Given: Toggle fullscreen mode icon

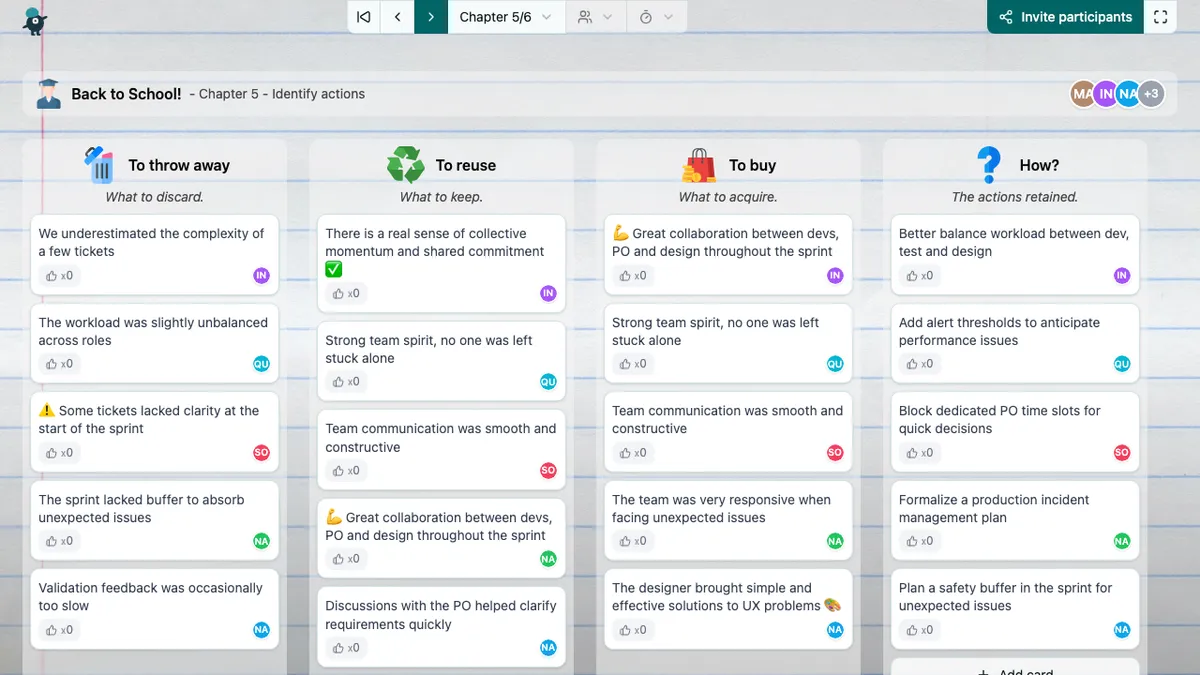Looking at the screenshot, I should click(1160, 17).
